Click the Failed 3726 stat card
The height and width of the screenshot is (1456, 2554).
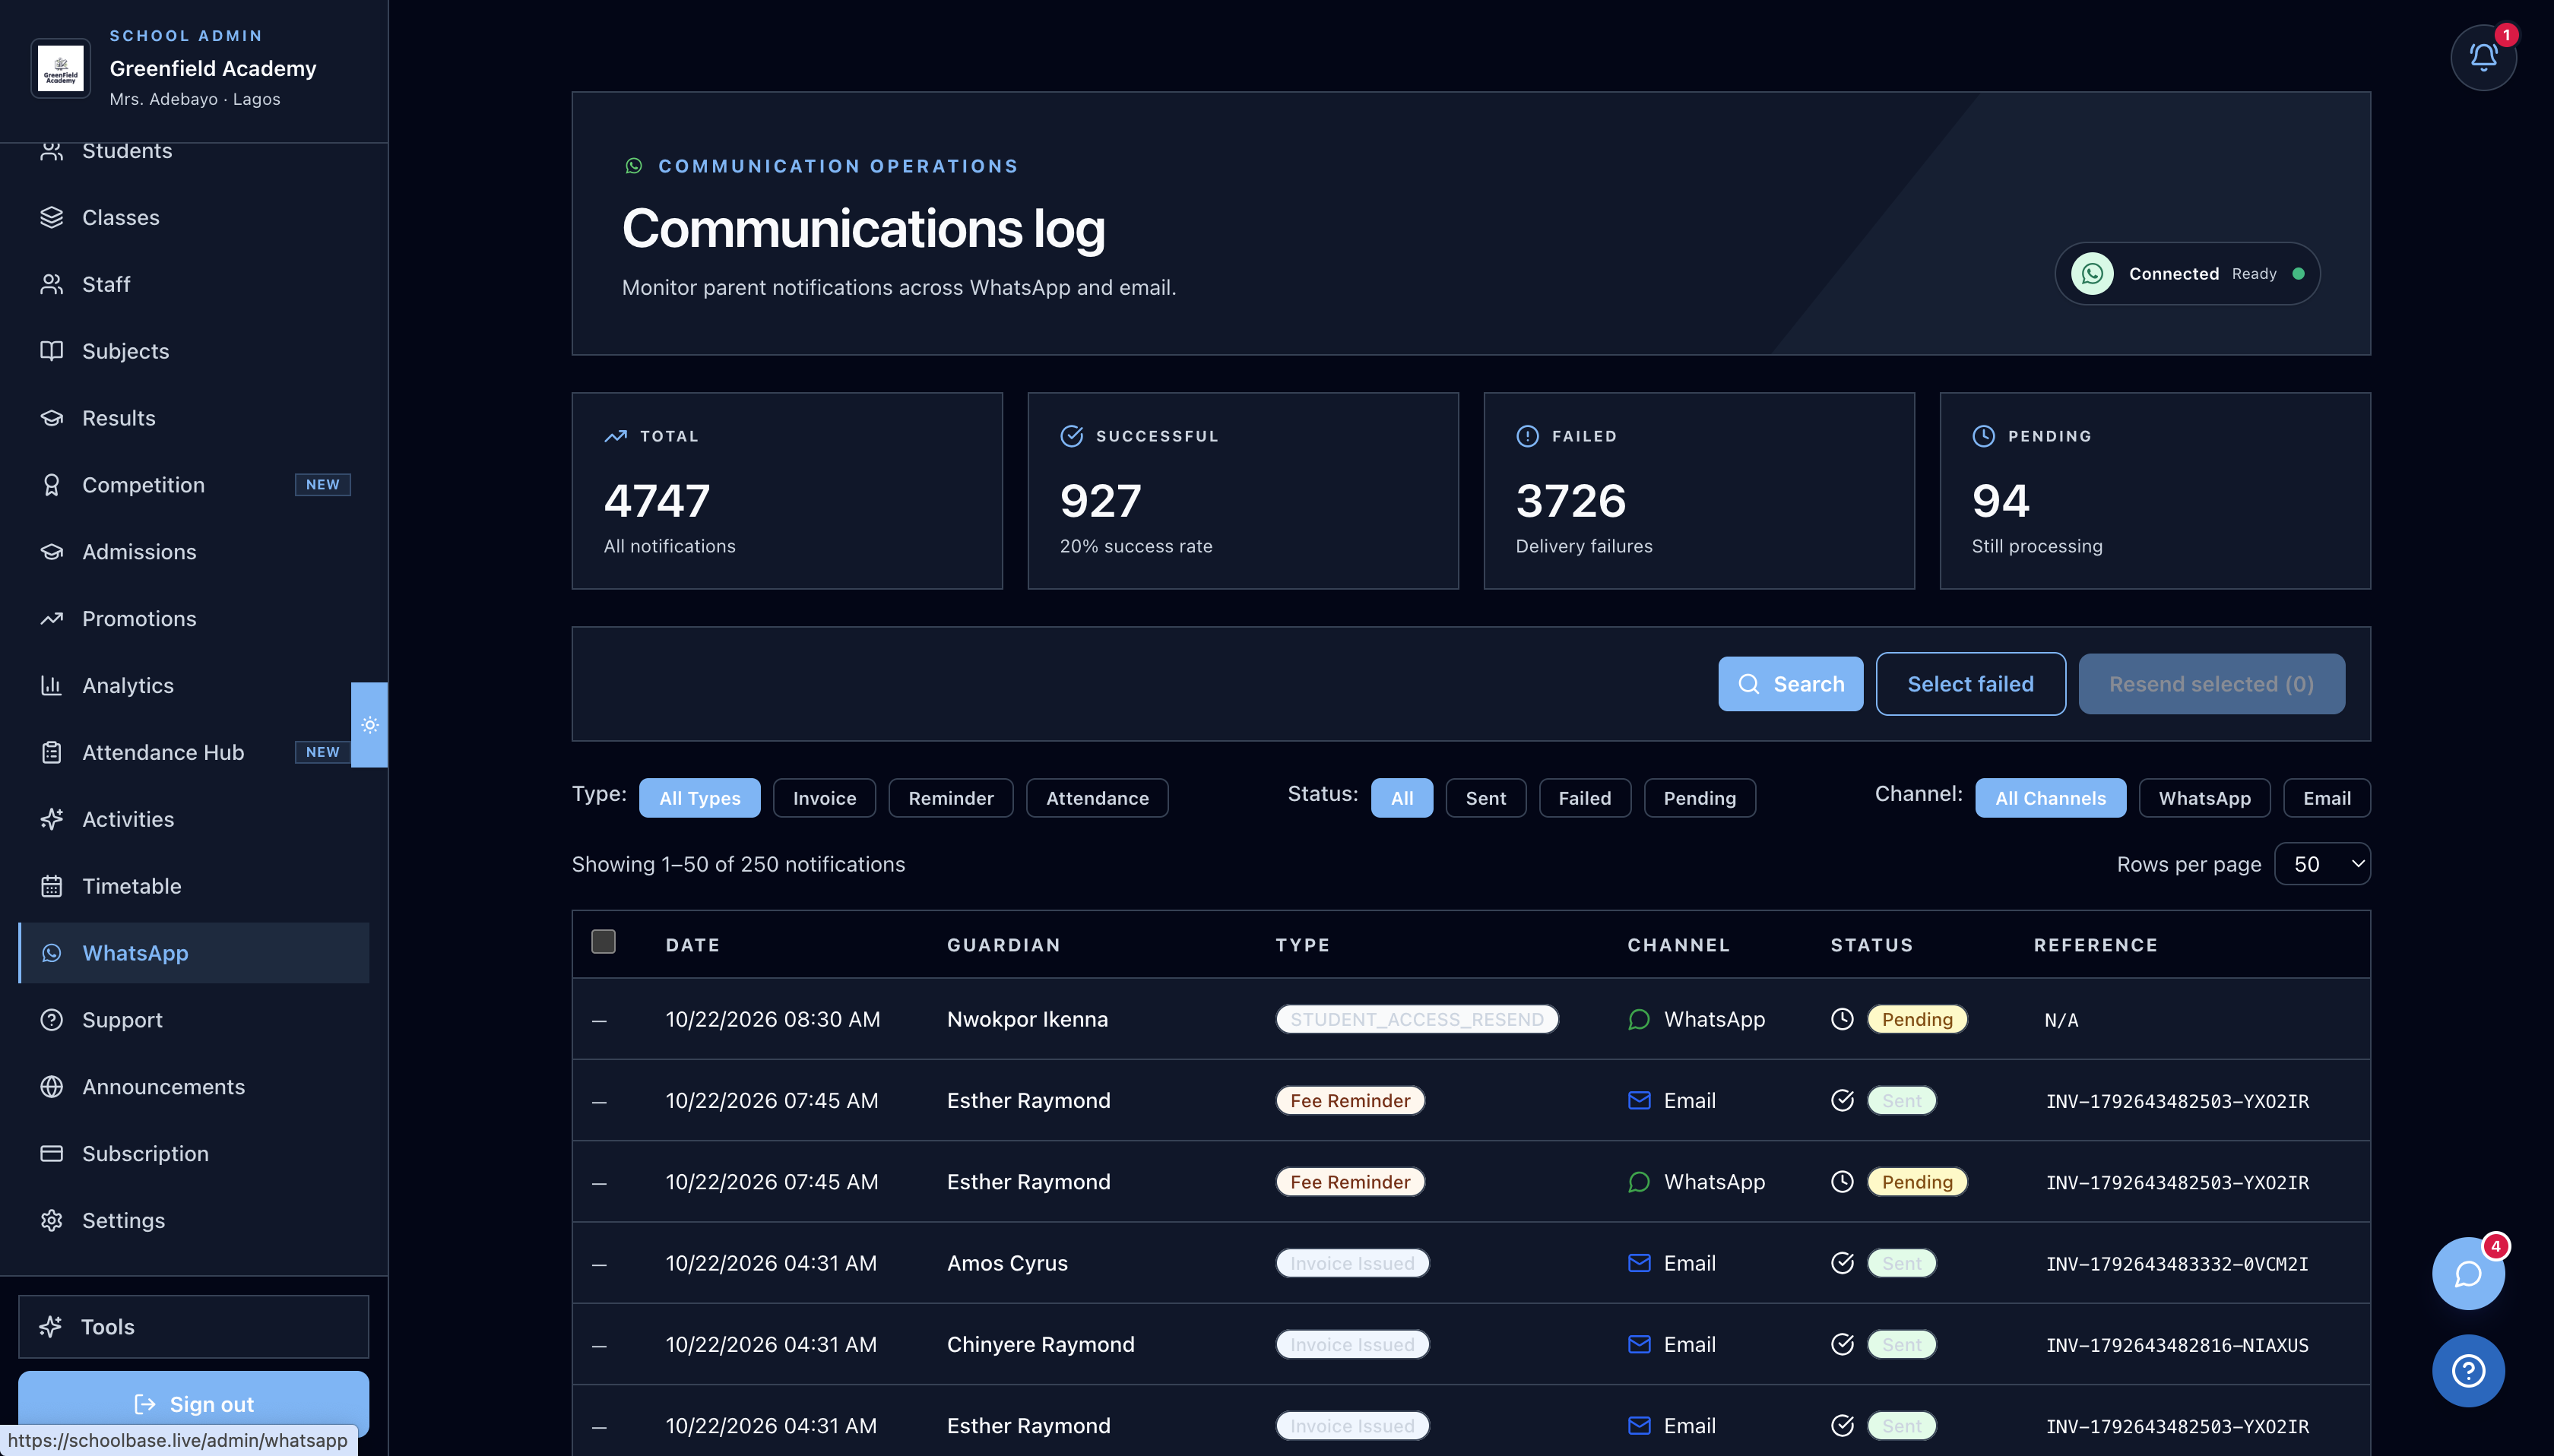tap(1699, 491)
